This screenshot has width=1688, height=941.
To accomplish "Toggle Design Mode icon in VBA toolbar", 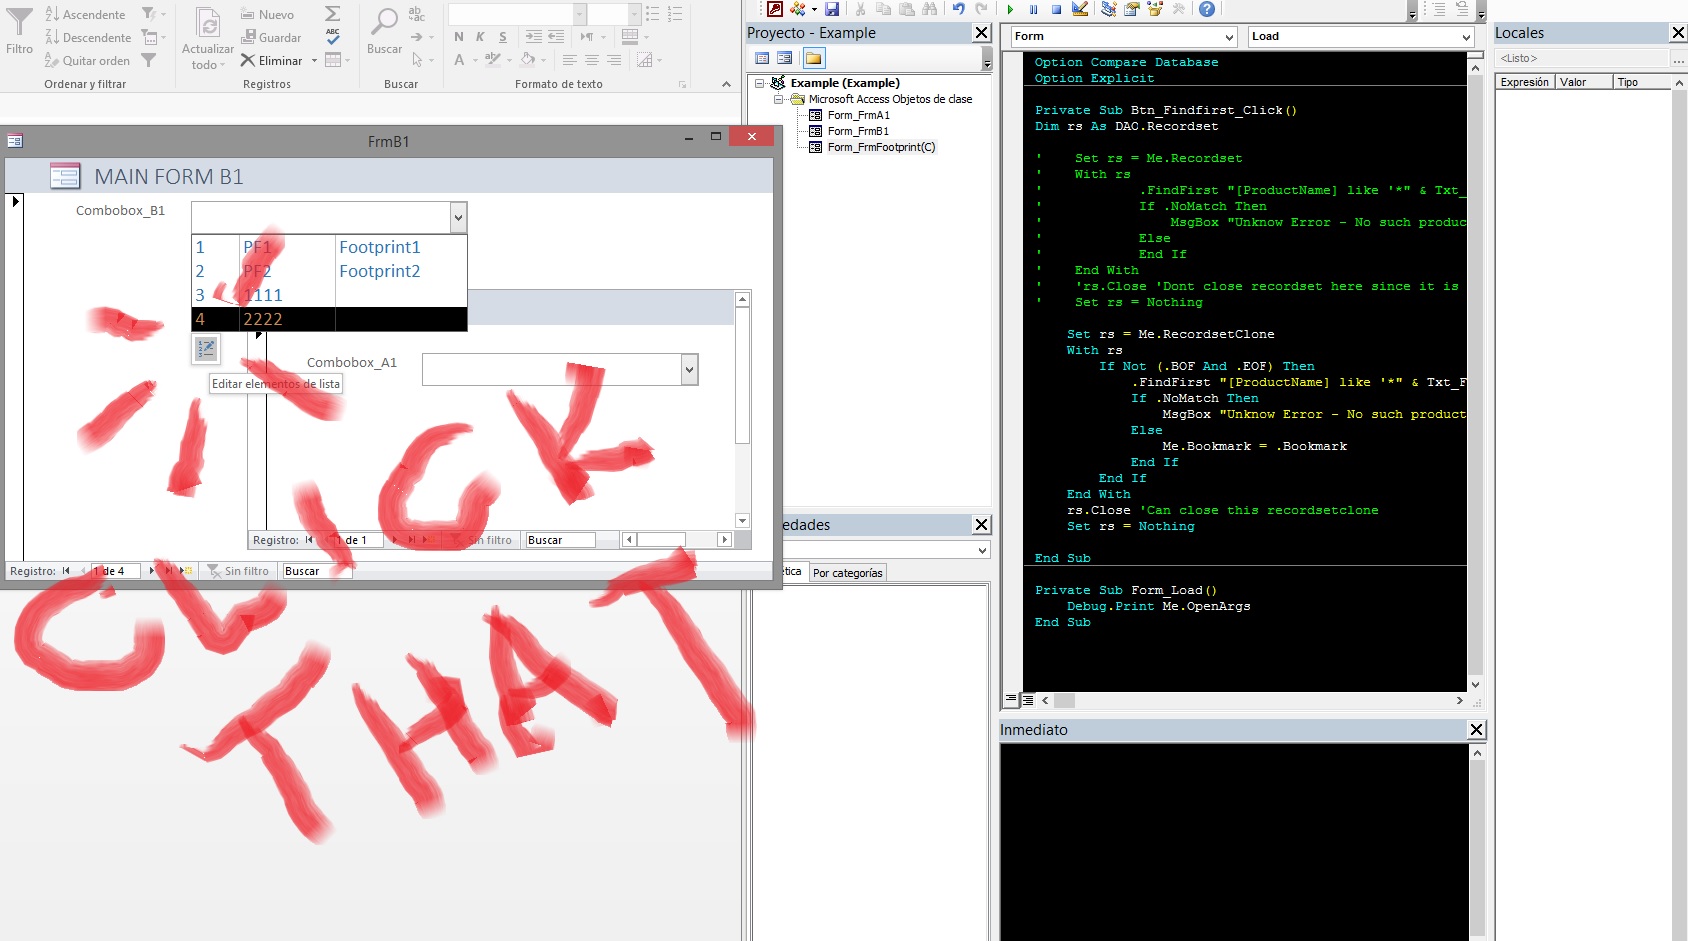I will [x=1080, y=9].
